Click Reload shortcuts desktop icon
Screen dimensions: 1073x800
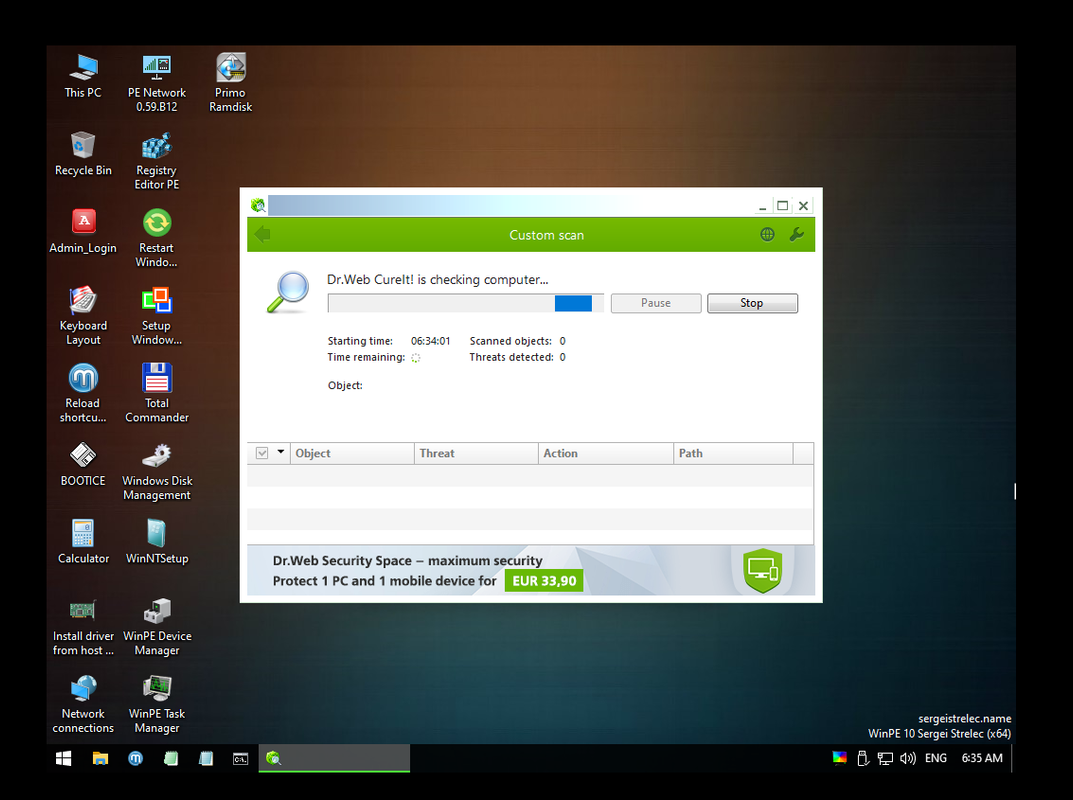click(83, 394)
